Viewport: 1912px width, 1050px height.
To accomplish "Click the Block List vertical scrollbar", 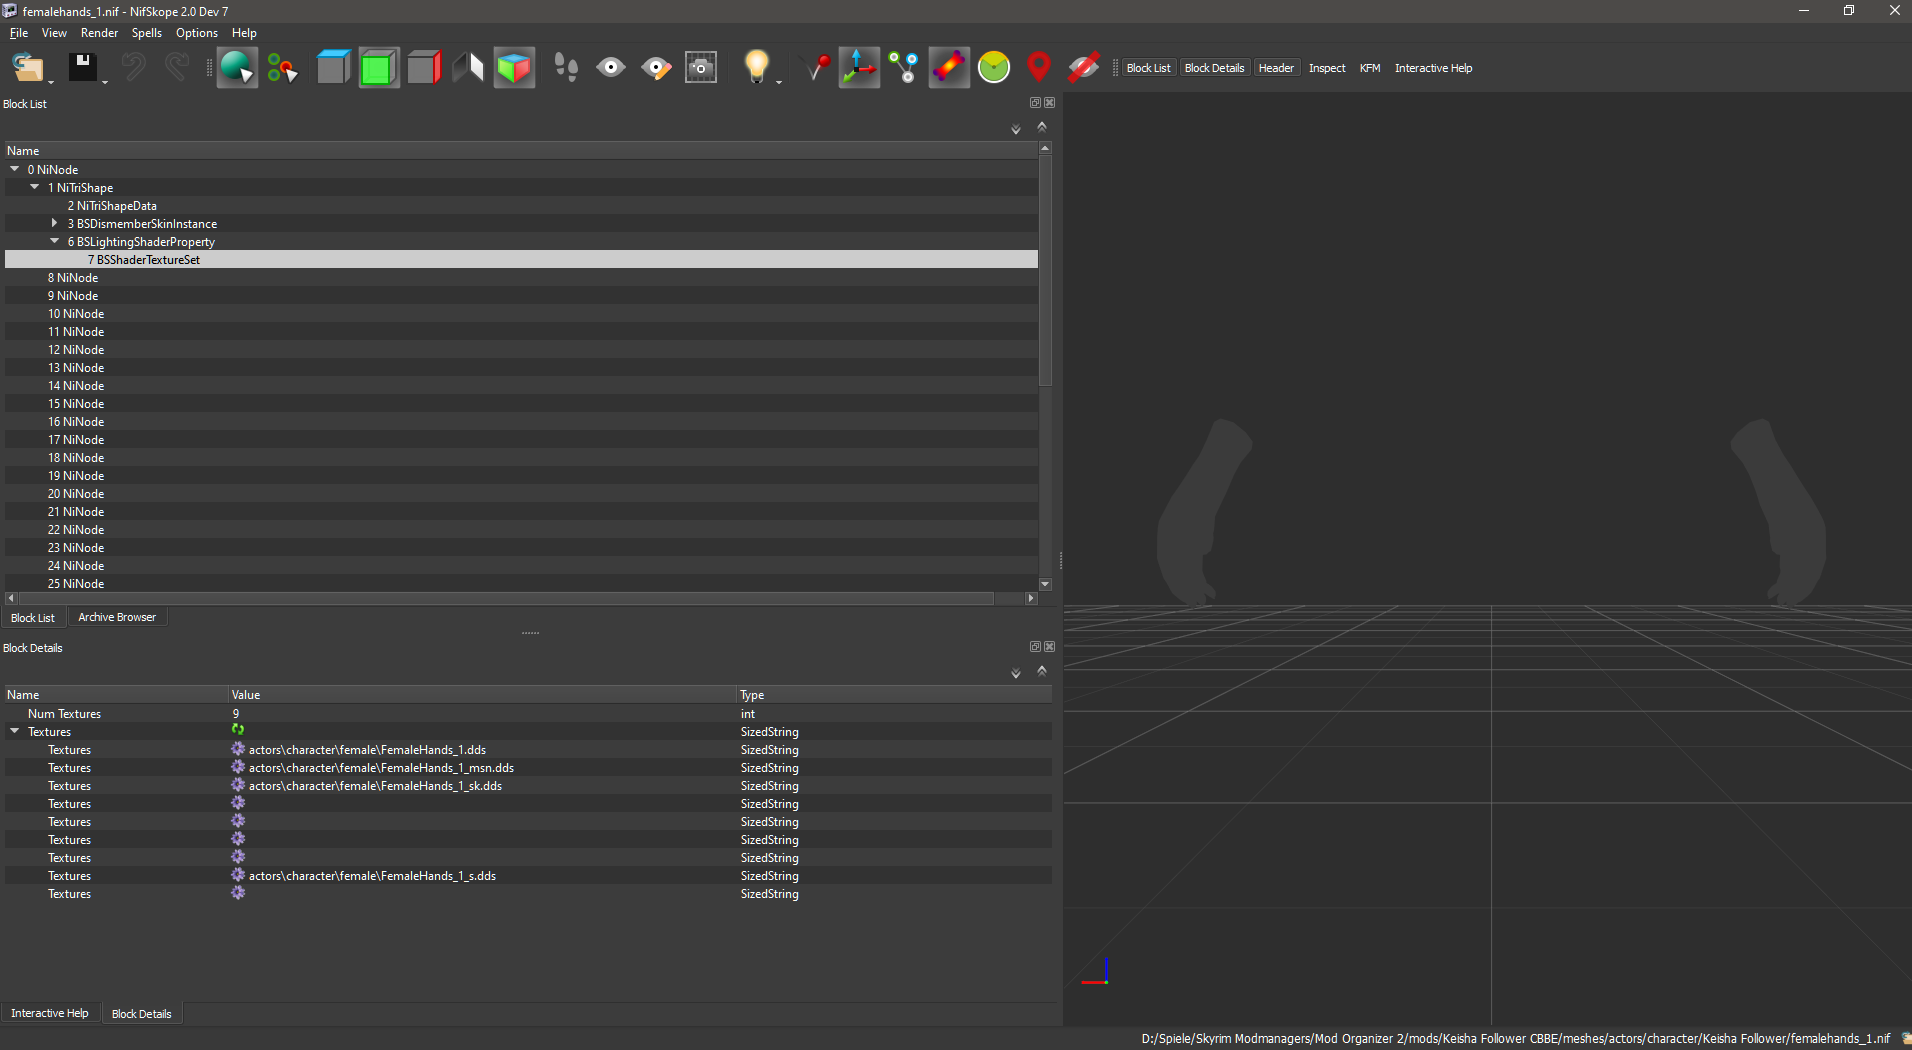I will pyautogui.click(x=1045, y=270).
